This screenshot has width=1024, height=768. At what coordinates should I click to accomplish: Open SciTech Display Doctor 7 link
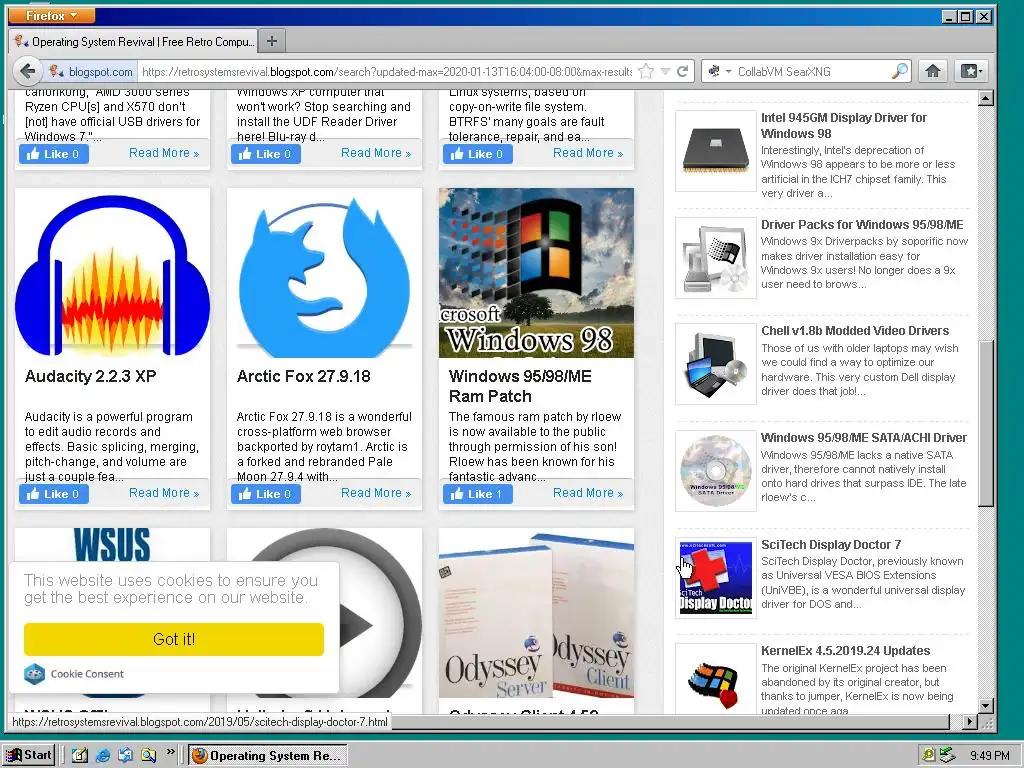pyautogui.click(x=831, y=545)
